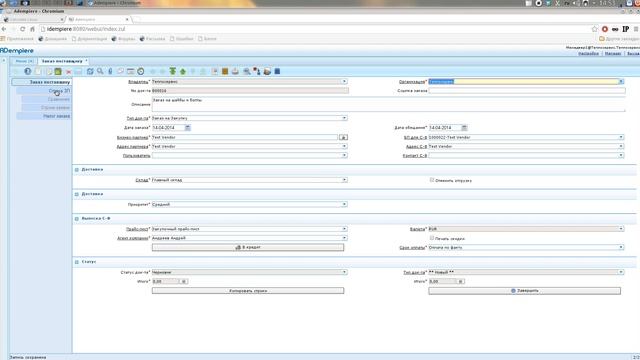The image size is (640, 360).
Task: Click the Zoom Across magnifier icon
Action: click(x=247, y=71)
